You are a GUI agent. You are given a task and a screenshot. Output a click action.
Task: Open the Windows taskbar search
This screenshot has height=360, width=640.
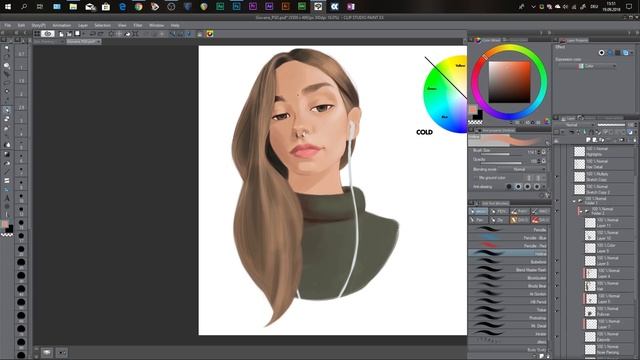tap(24, 7)
